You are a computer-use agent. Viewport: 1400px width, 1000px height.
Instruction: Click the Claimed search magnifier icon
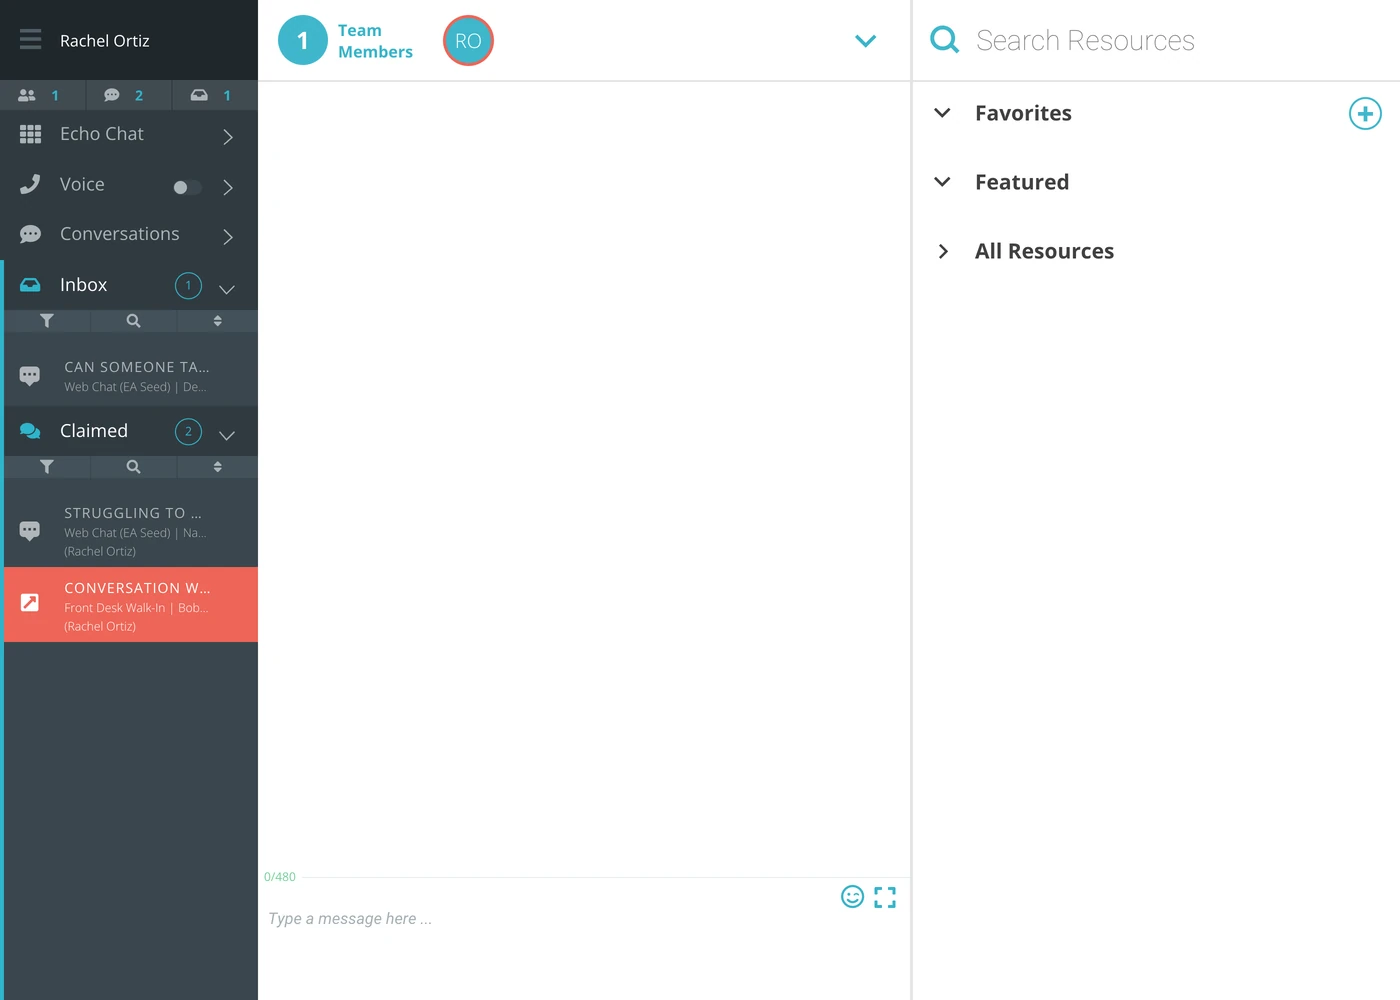click(x=133, y=467)
